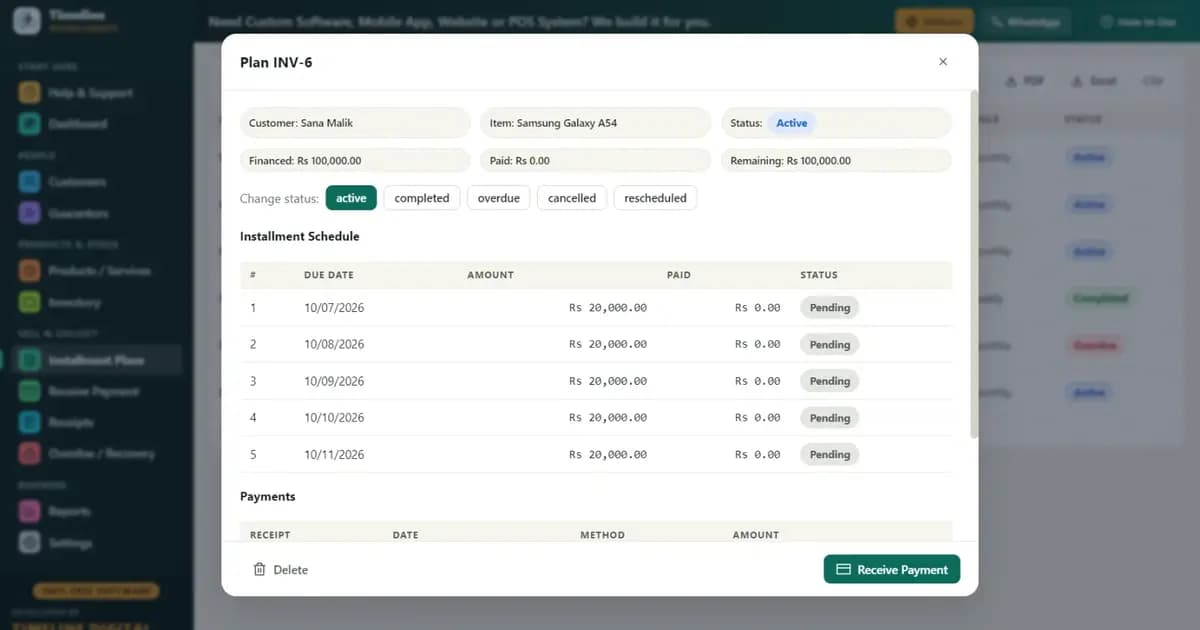
Task: Click the Timeline app logo
Action: point(28,21)
